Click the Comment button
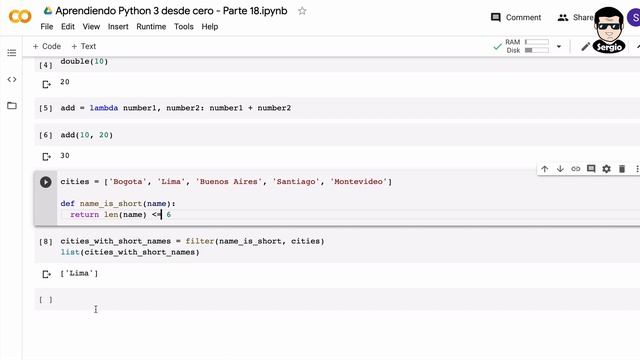 tap(516, 18)
